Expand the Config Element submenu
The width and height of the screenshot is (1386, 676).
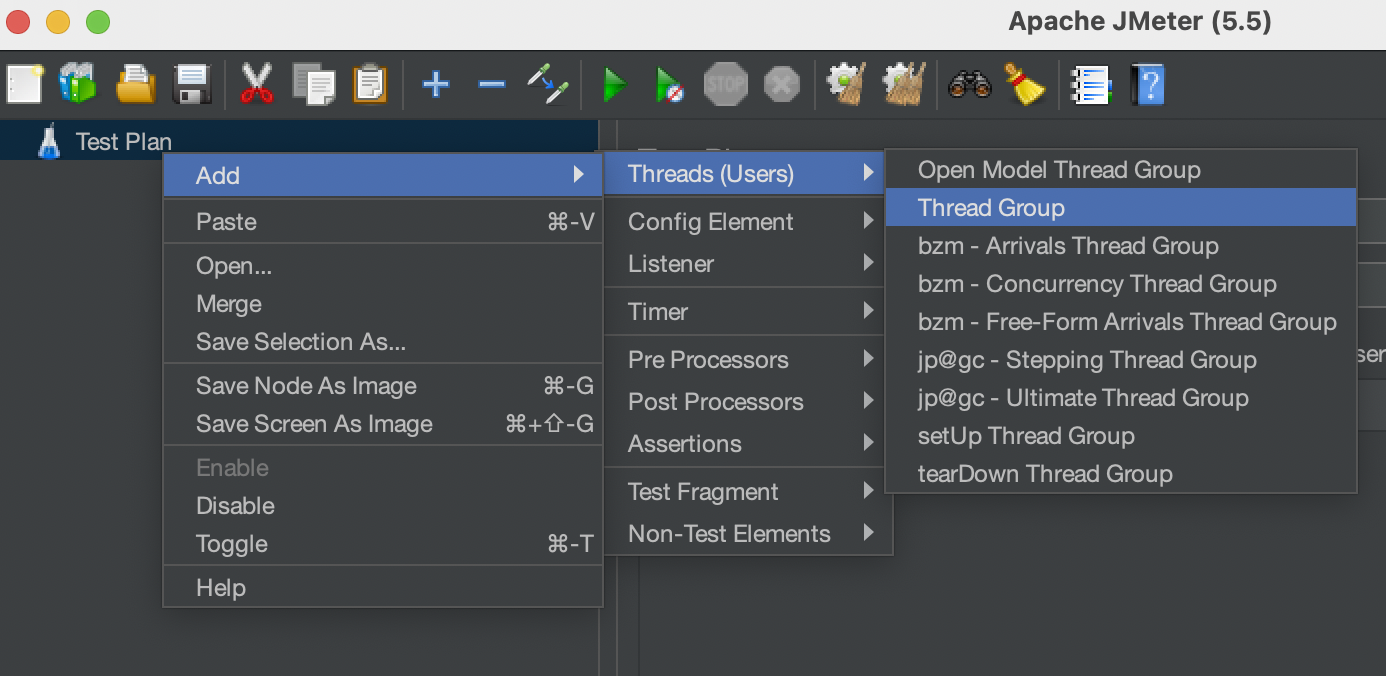(745, 222)
